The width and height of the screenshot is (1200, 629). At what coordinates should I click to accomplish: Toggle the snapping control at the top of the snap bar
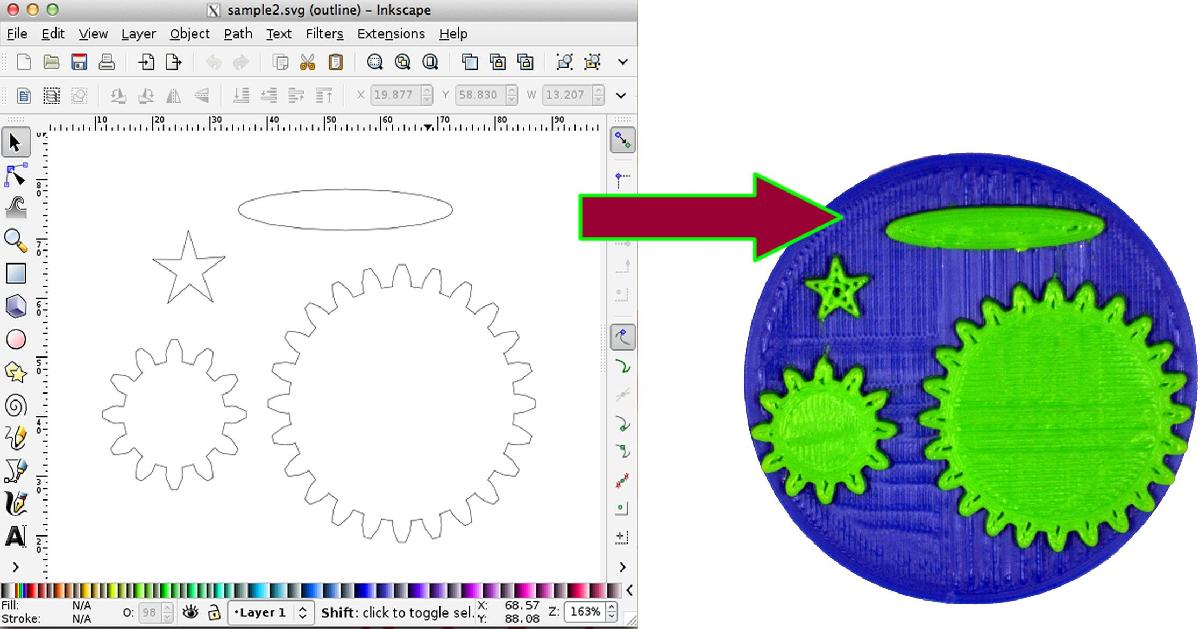click(x=622, y=141)
